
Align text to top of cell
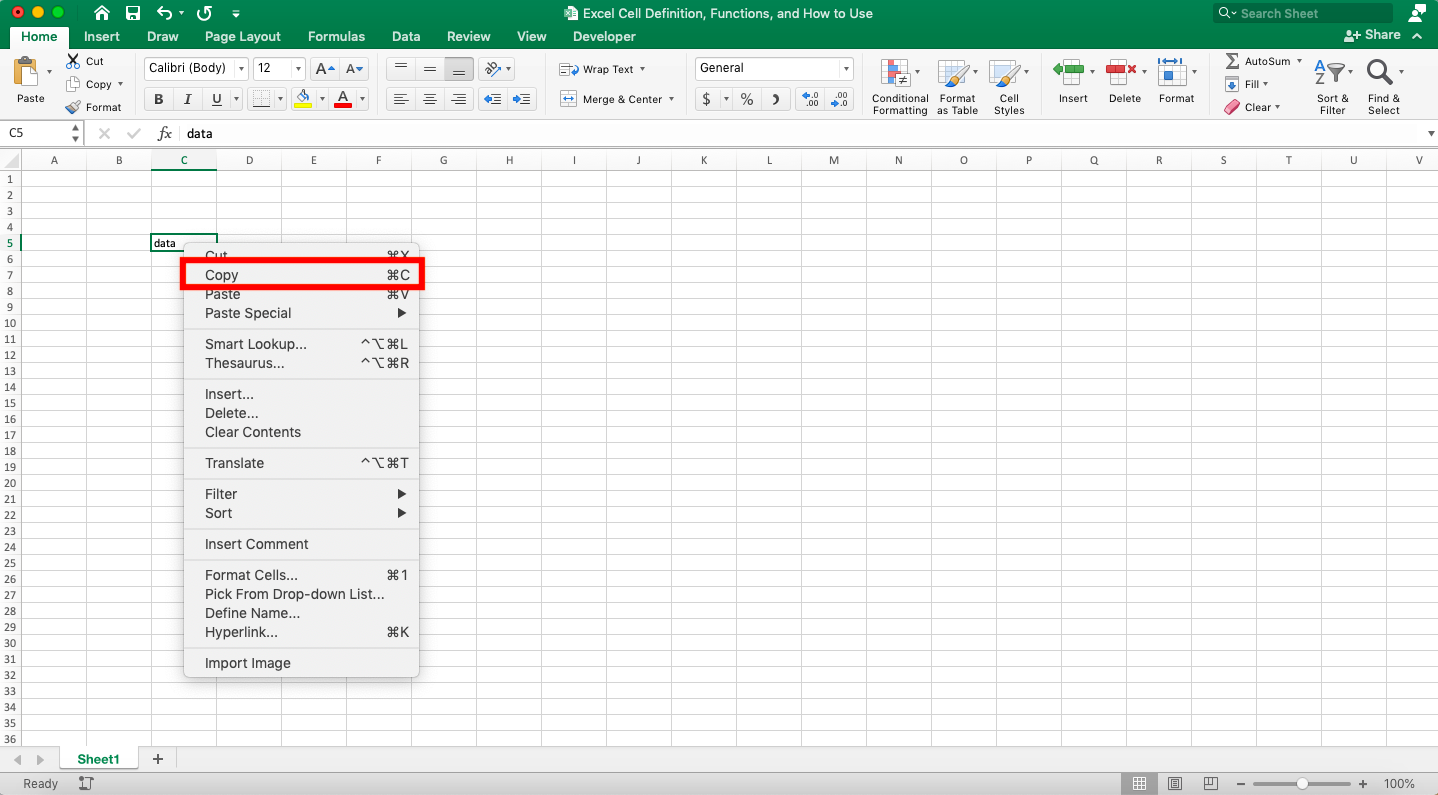pos(401,69)
